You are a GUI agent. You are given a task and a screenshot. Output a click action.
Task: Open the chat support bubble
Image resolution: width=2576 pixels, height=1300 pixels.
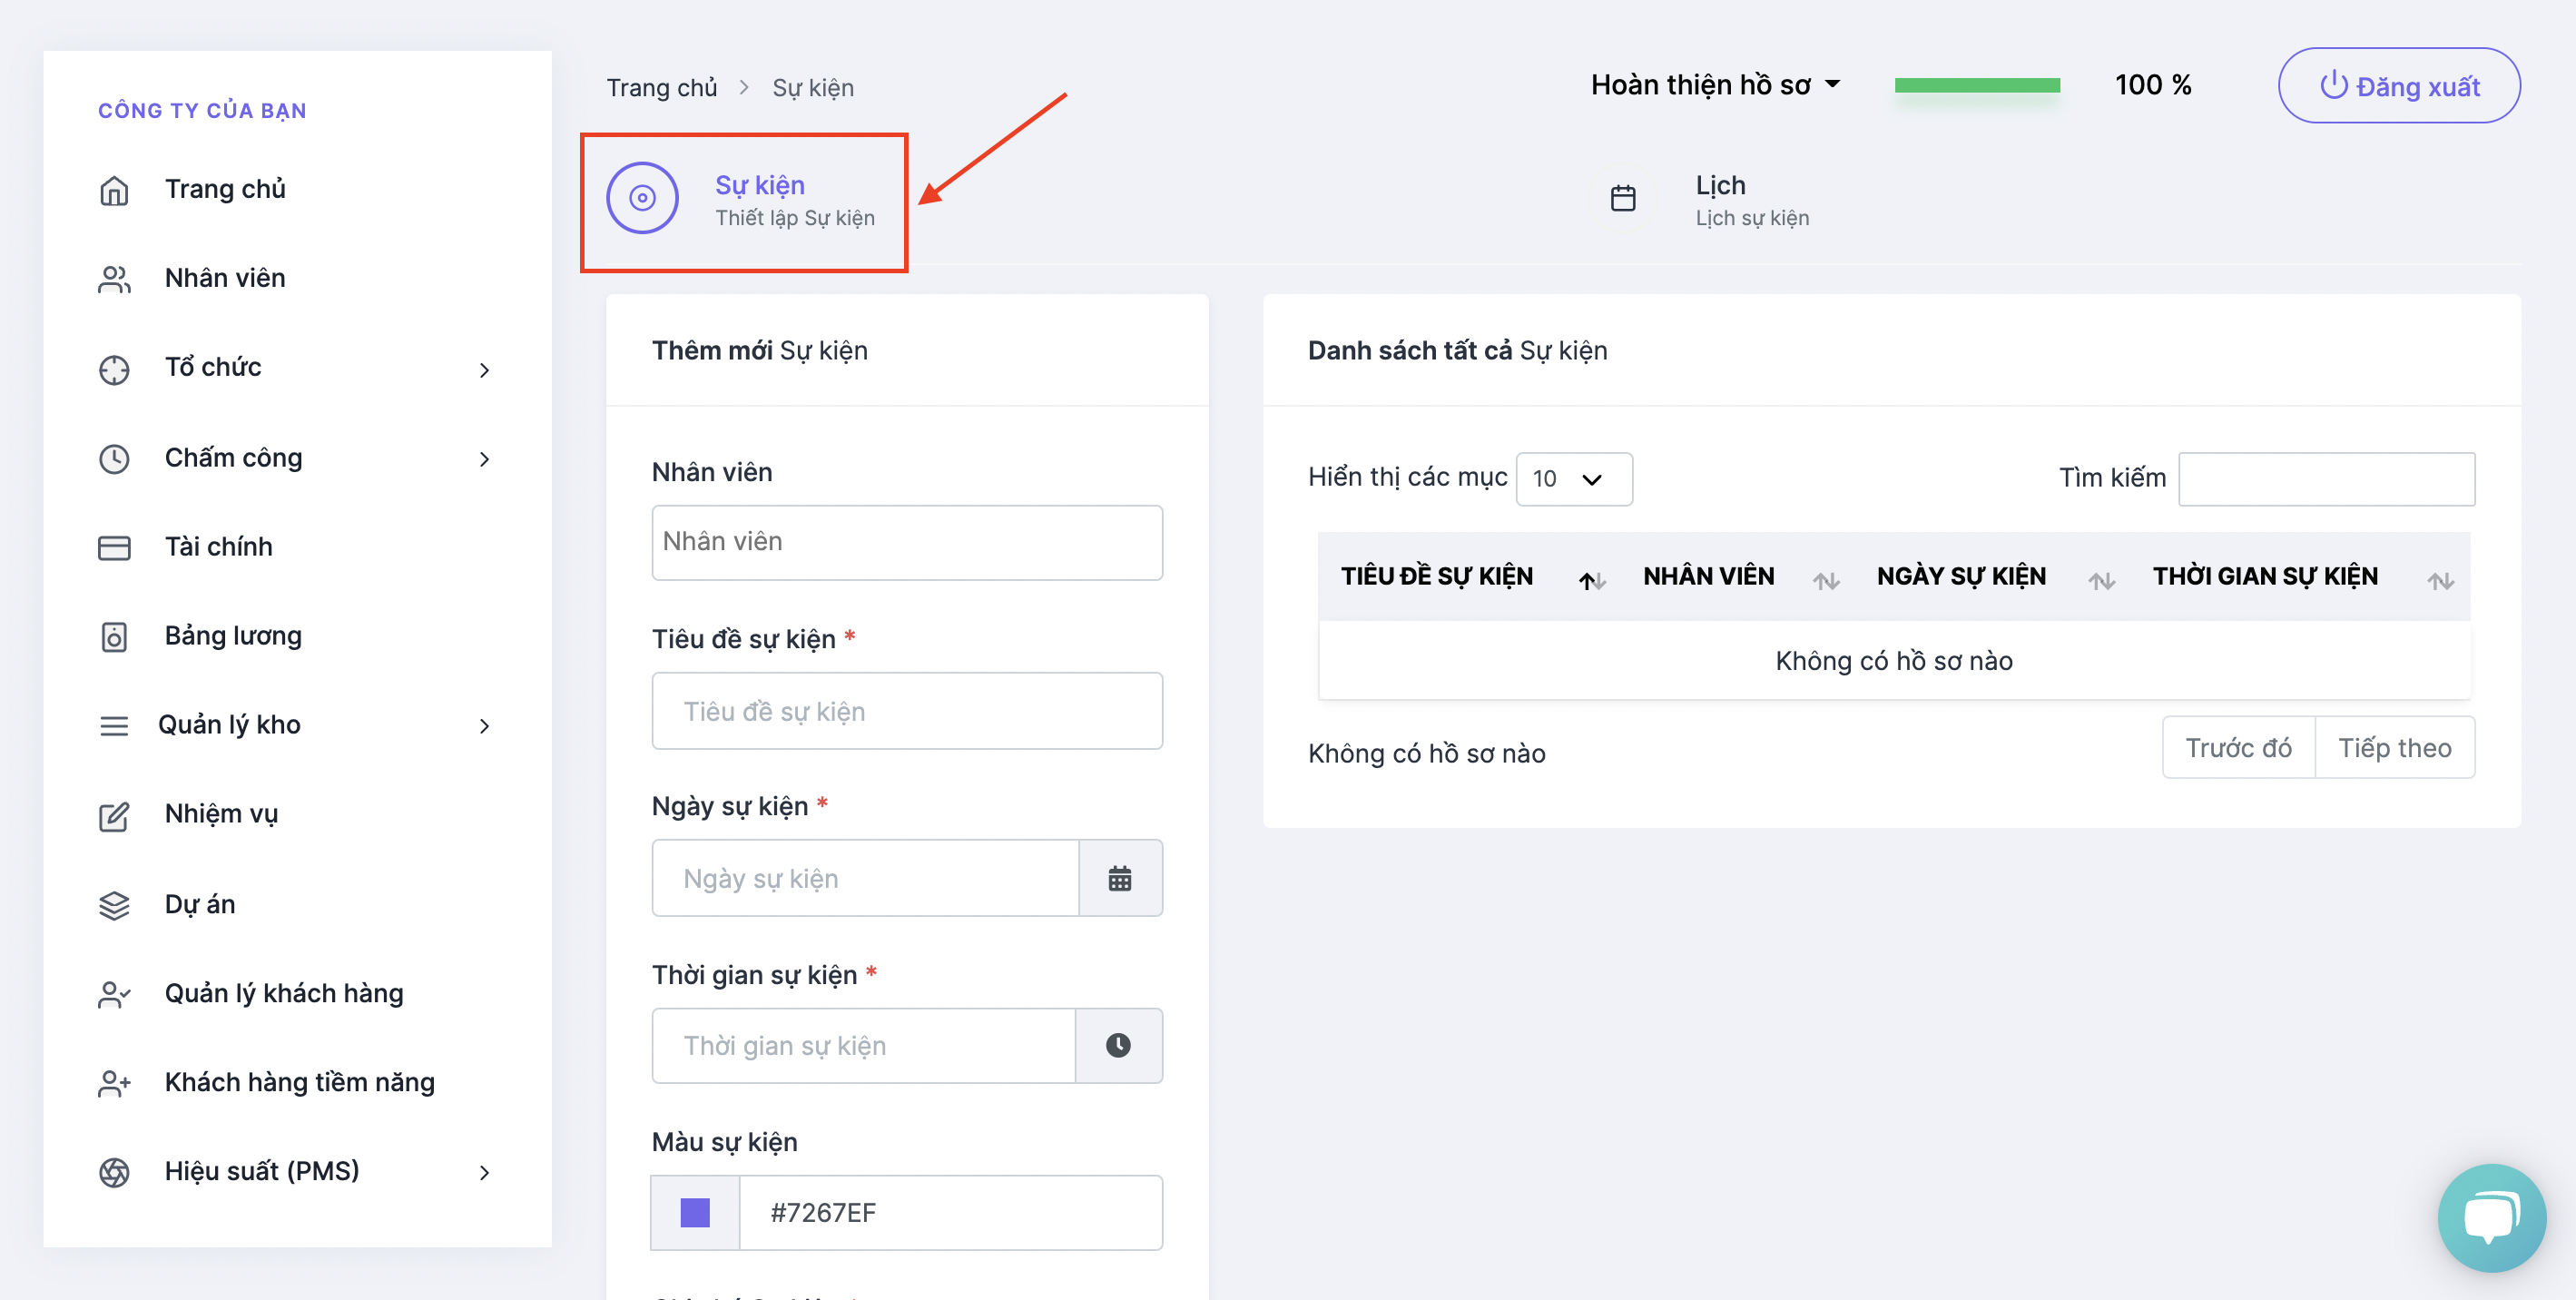[x=2491, y=1217]
